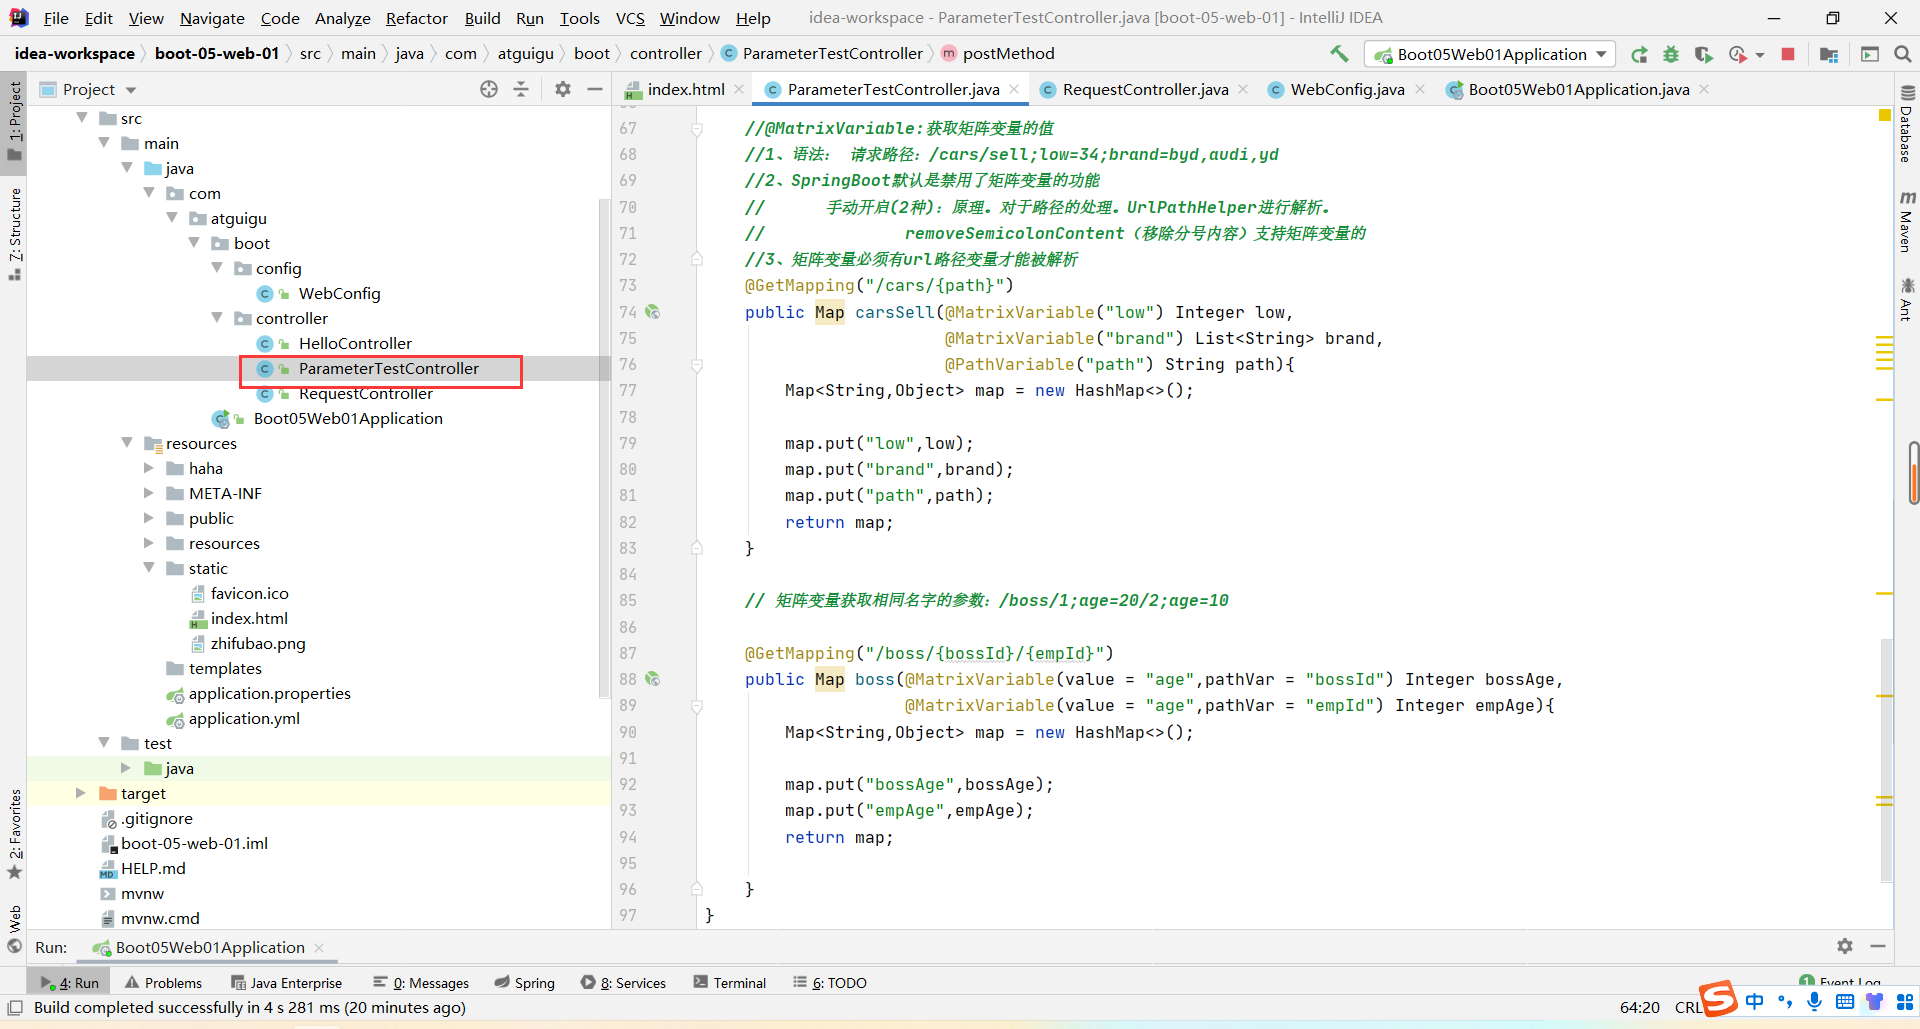Click the Build Project hammer icon

pos(1339,54)
